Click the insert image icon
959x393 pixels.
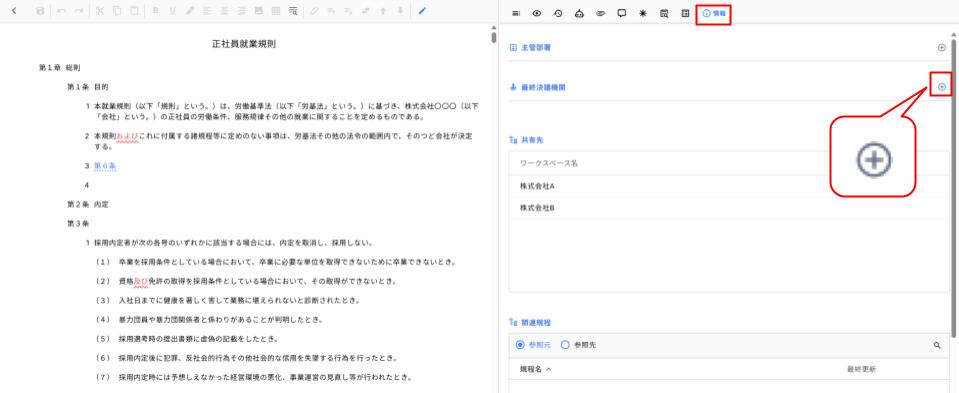tap(259, 11)
